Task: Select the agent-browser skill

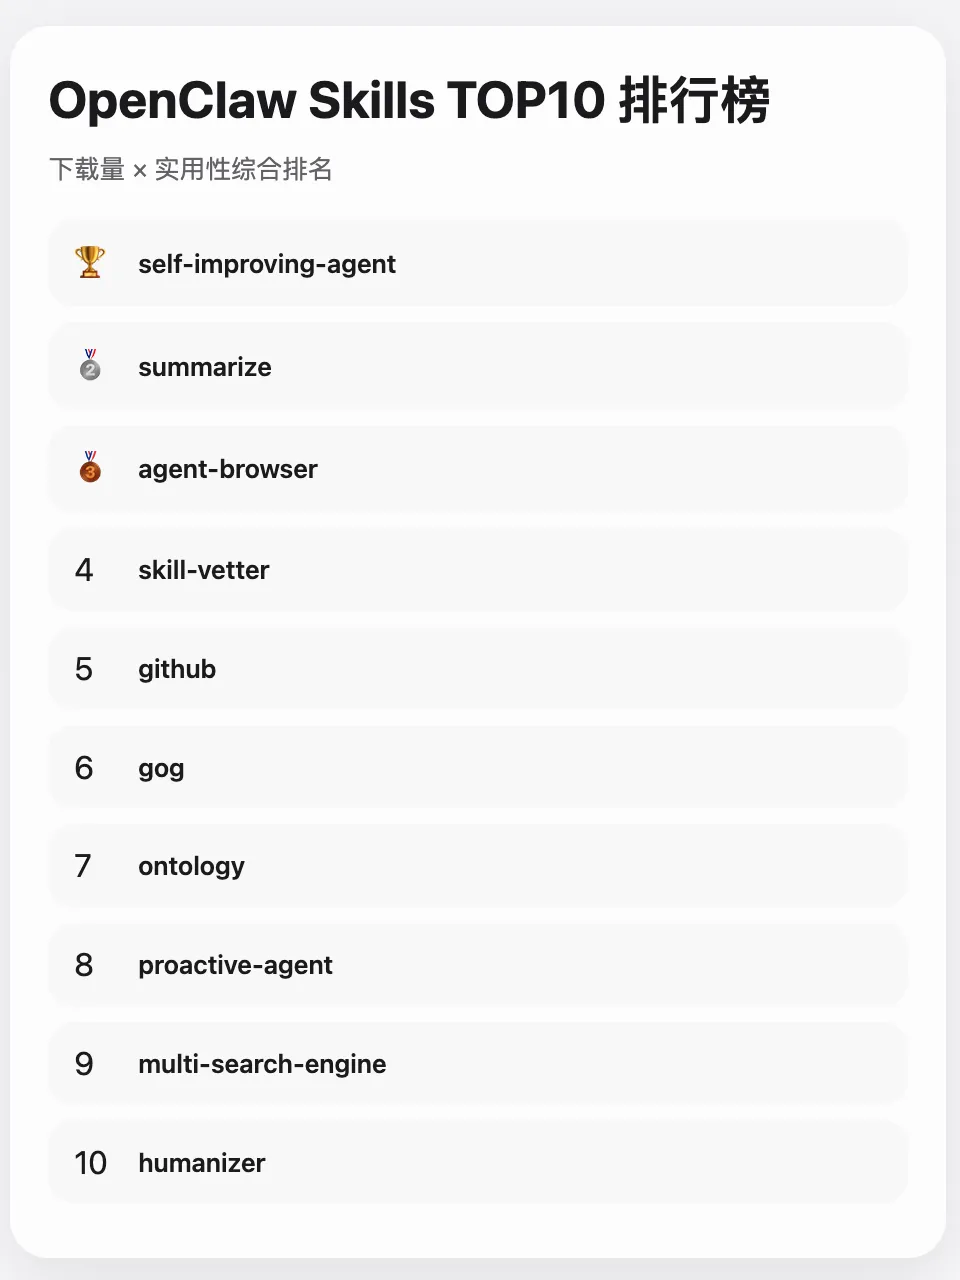Action: tap(478, 468)
